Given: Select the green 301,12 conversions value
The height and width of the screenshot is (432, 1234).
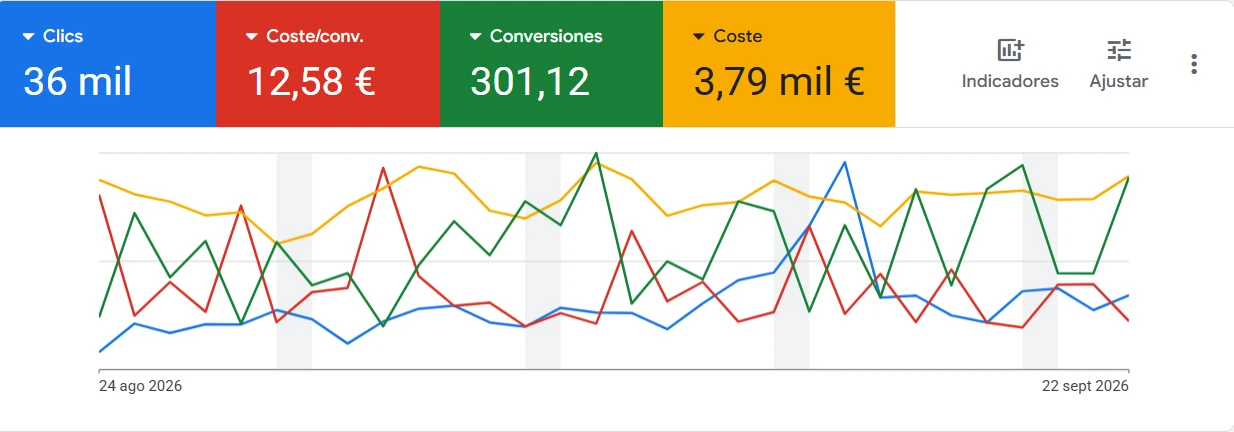Looking at the screenshot, I should [530, 82].
